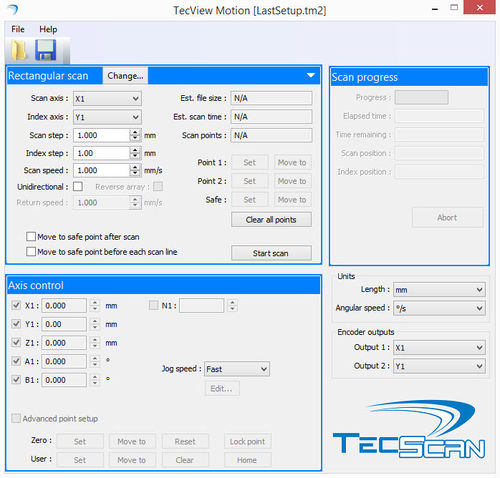This screenshot has width=500, height=478.
Task: Save setup with floppy disk icon
Action: click(45, 50)
